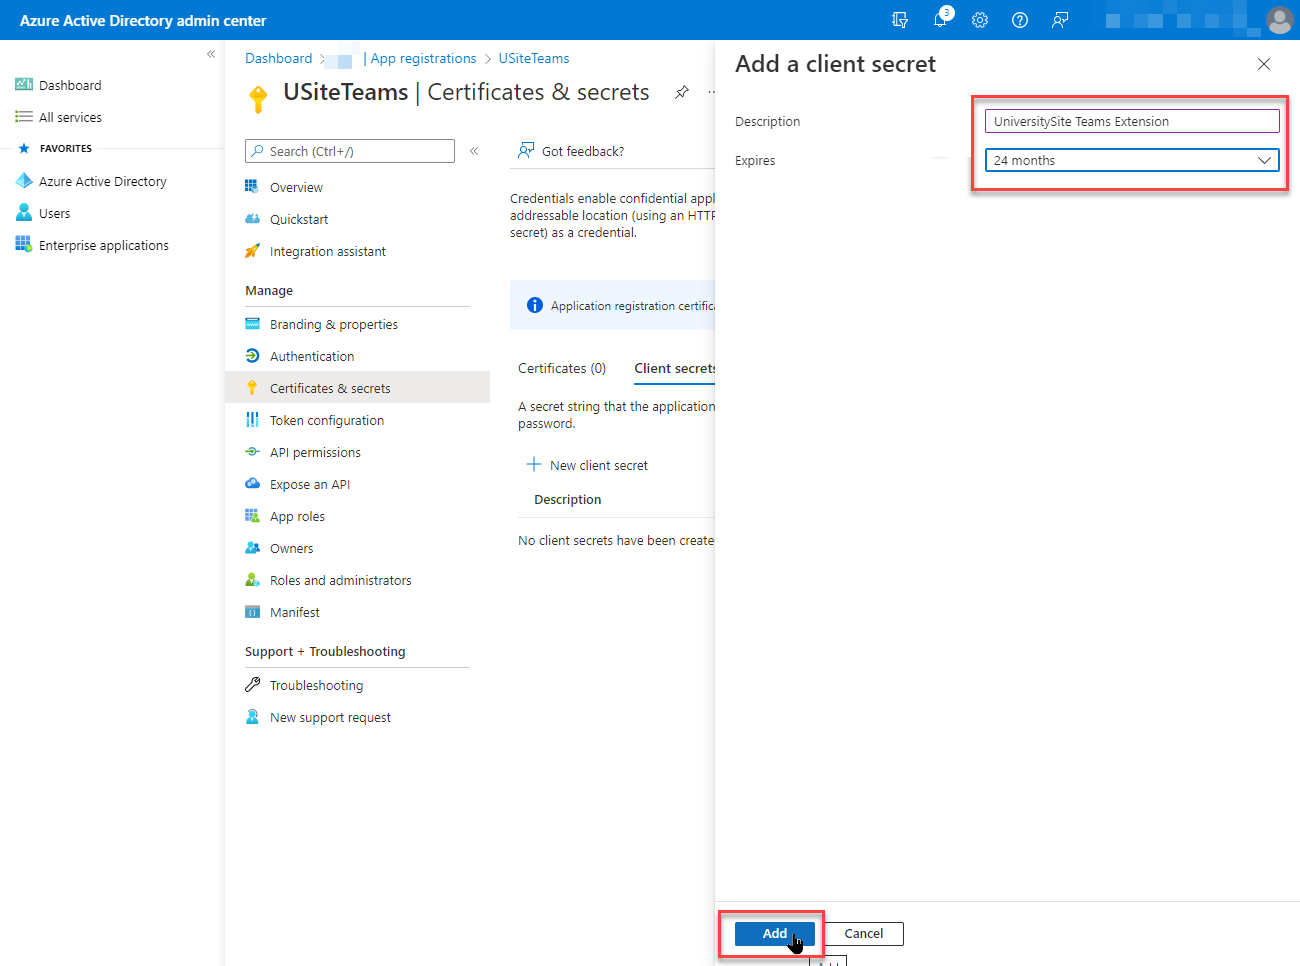
Task: Switch to the Certificates (0) tab
Action: pos(562,368)
